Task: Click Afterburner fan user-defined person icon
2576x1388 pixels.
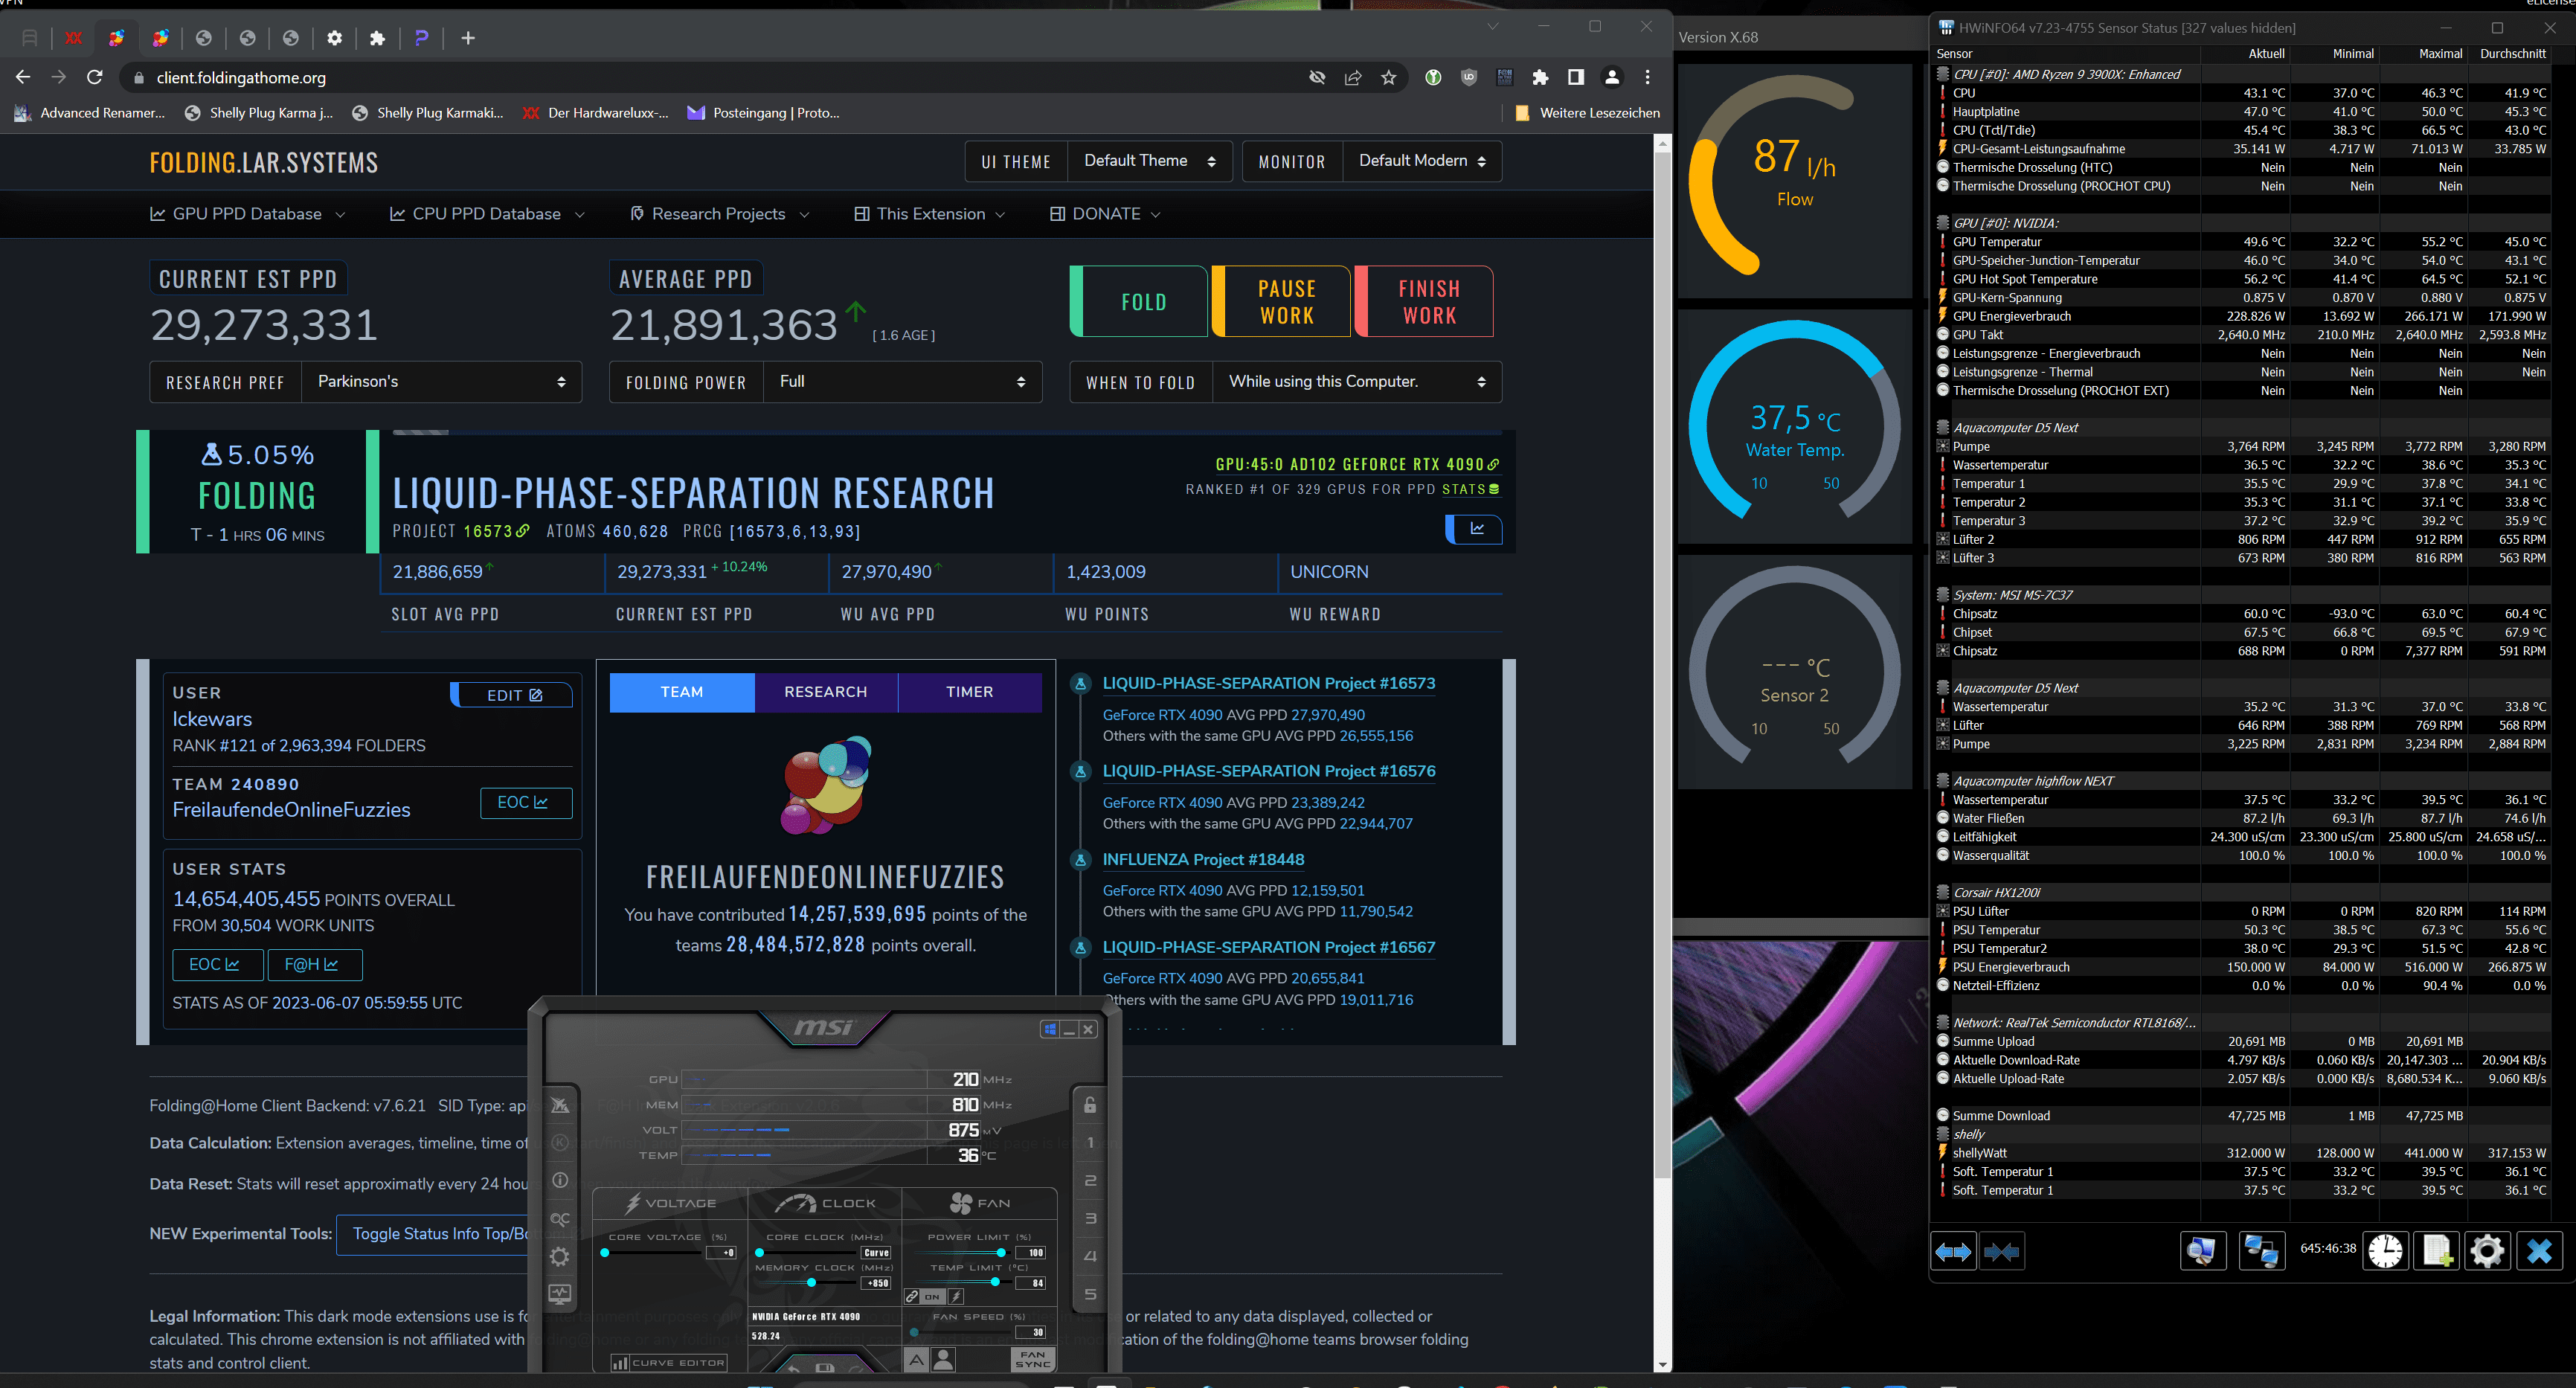Action: 943,1359
